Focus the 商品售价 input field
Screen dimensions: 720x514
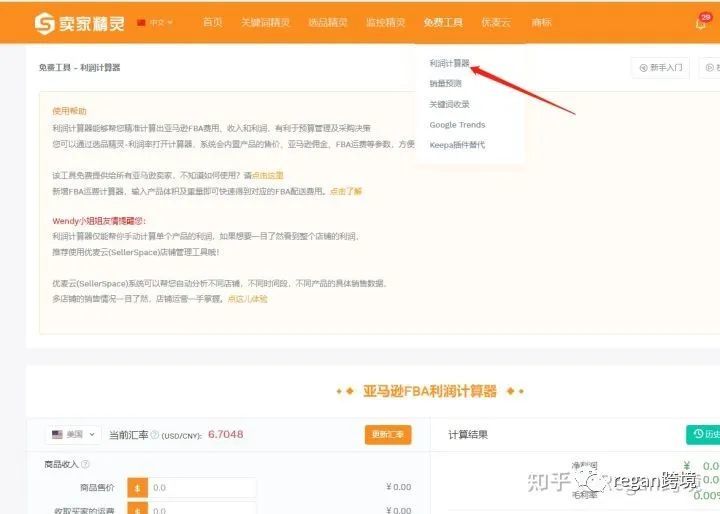tap(202, 487)
